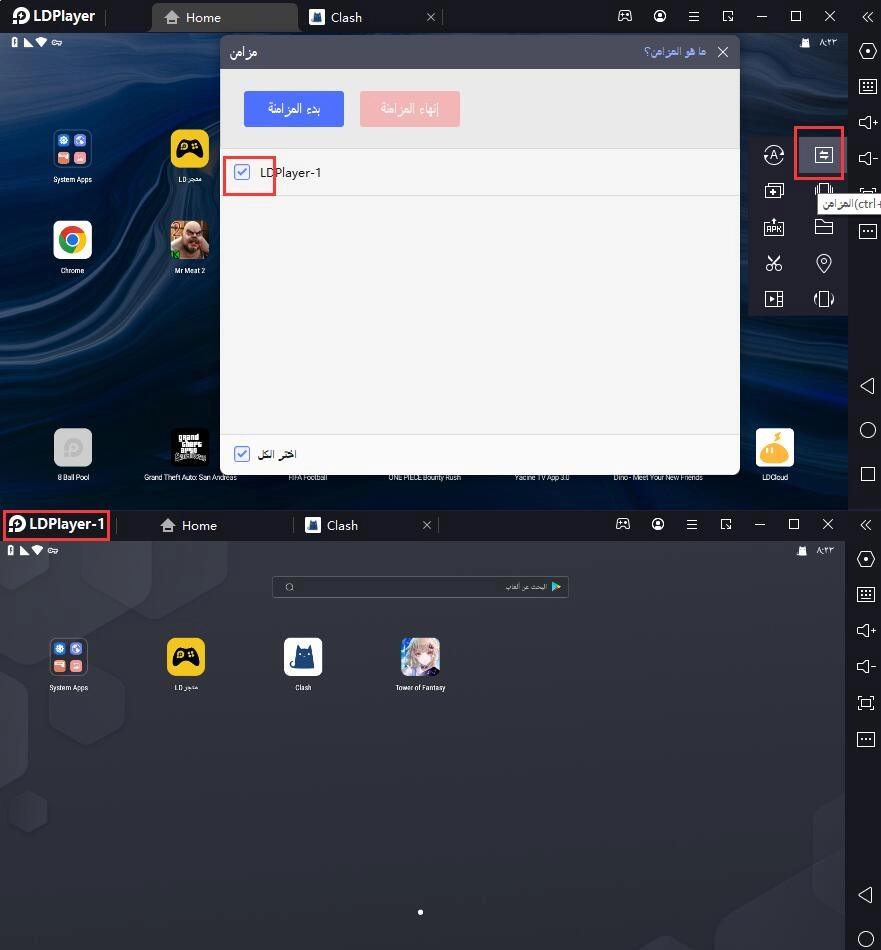Collapse LDPlayer-1 sidebar with double chevron
The height and width of the screenshot is (950, 881).
[866, 525]
